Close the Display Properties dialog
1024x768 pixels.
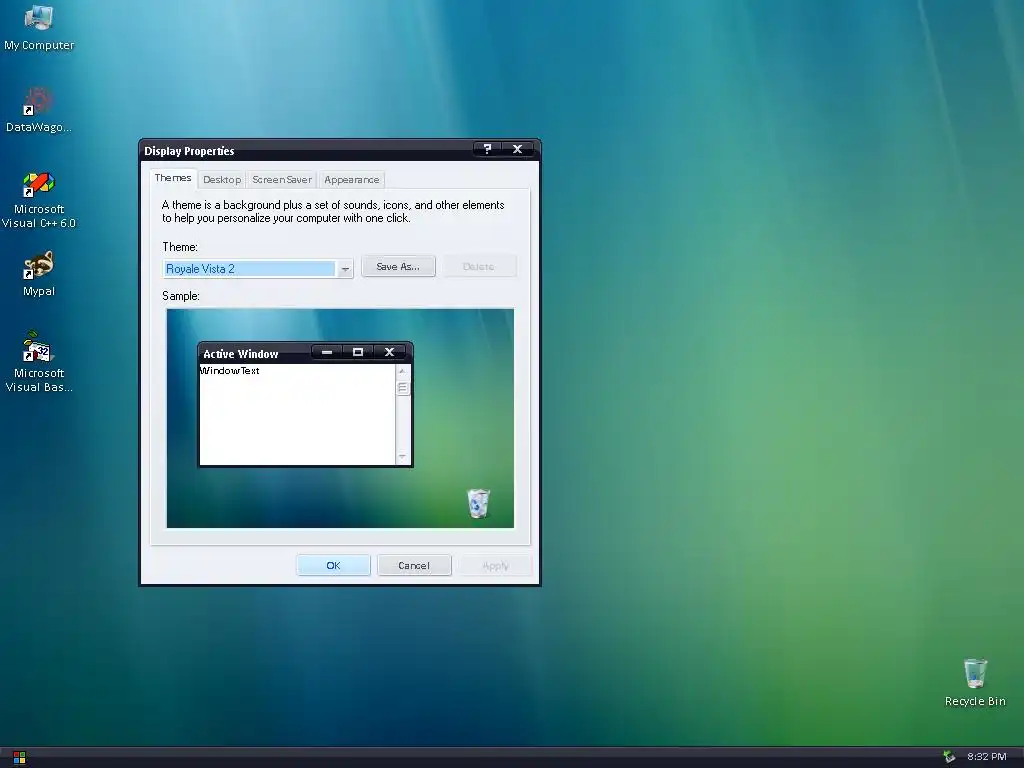517,149
